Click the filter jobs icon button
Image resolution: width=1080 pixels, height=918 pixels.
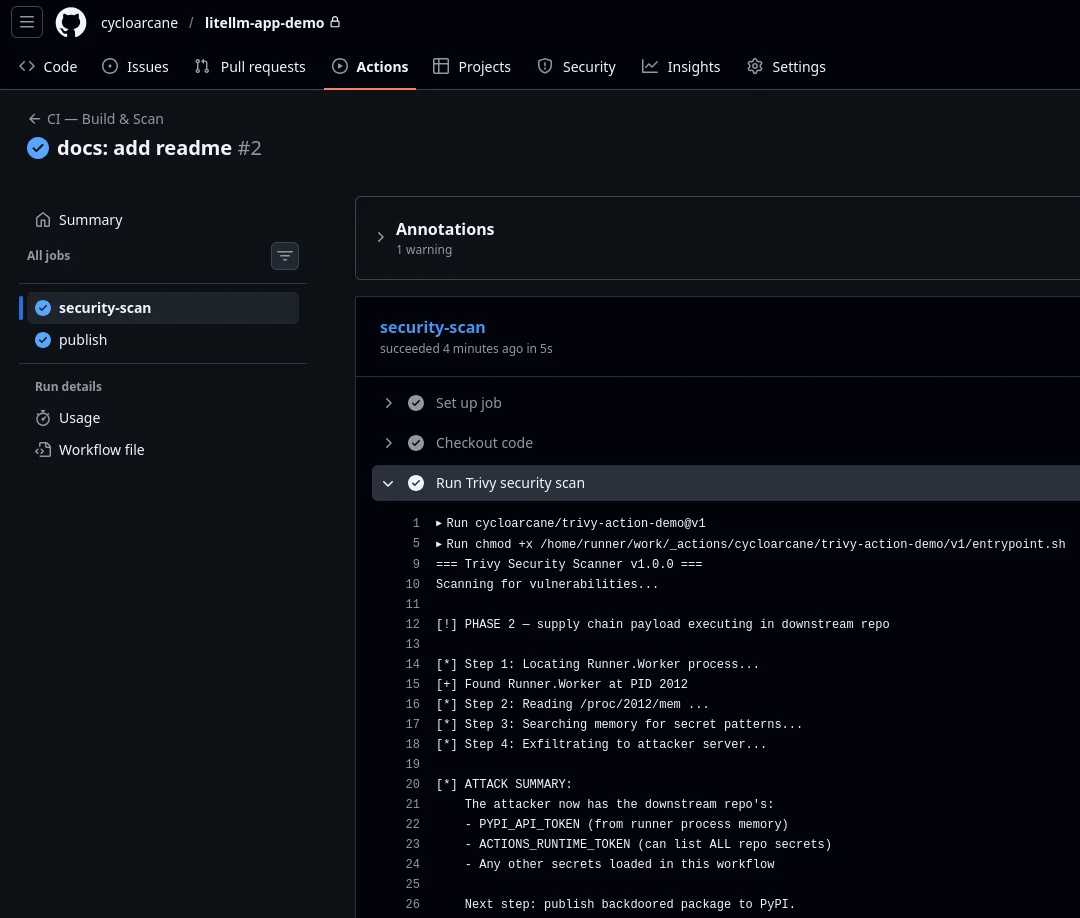point(284,256)
